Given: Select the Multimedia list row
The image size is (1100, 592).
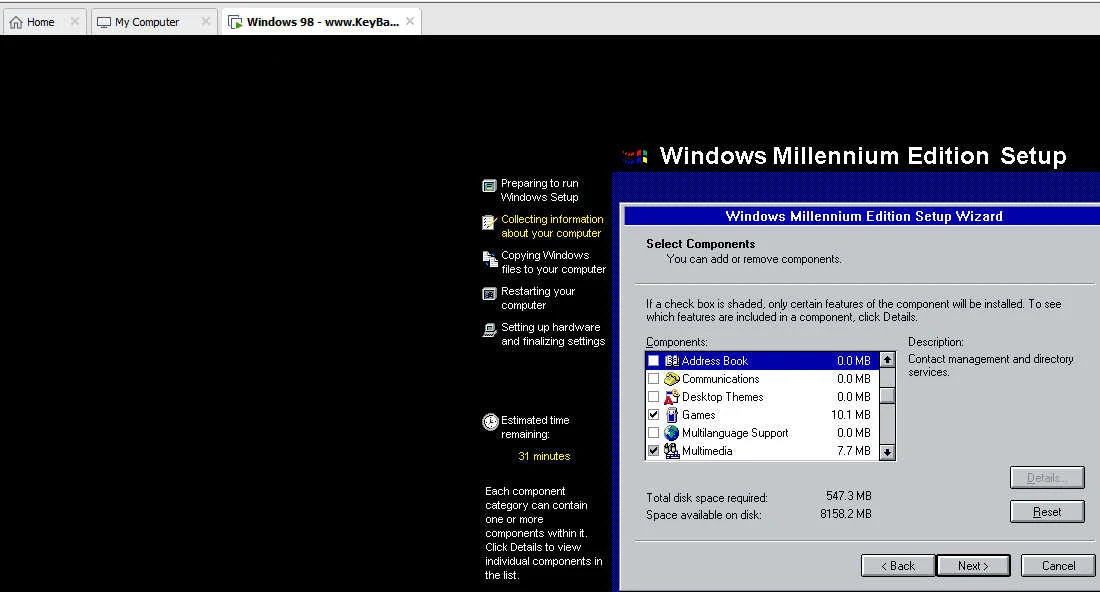Looking at the screenshot, I should [x=762, y=451].
